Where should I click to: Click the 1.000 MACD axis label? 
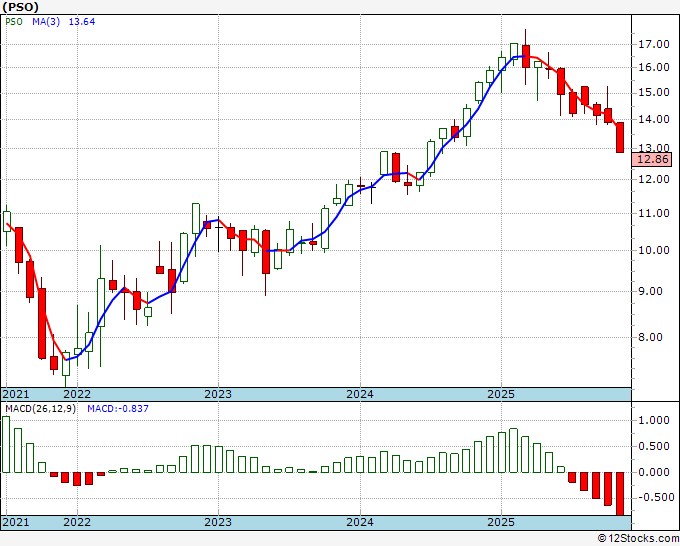[x=654, y=420]
